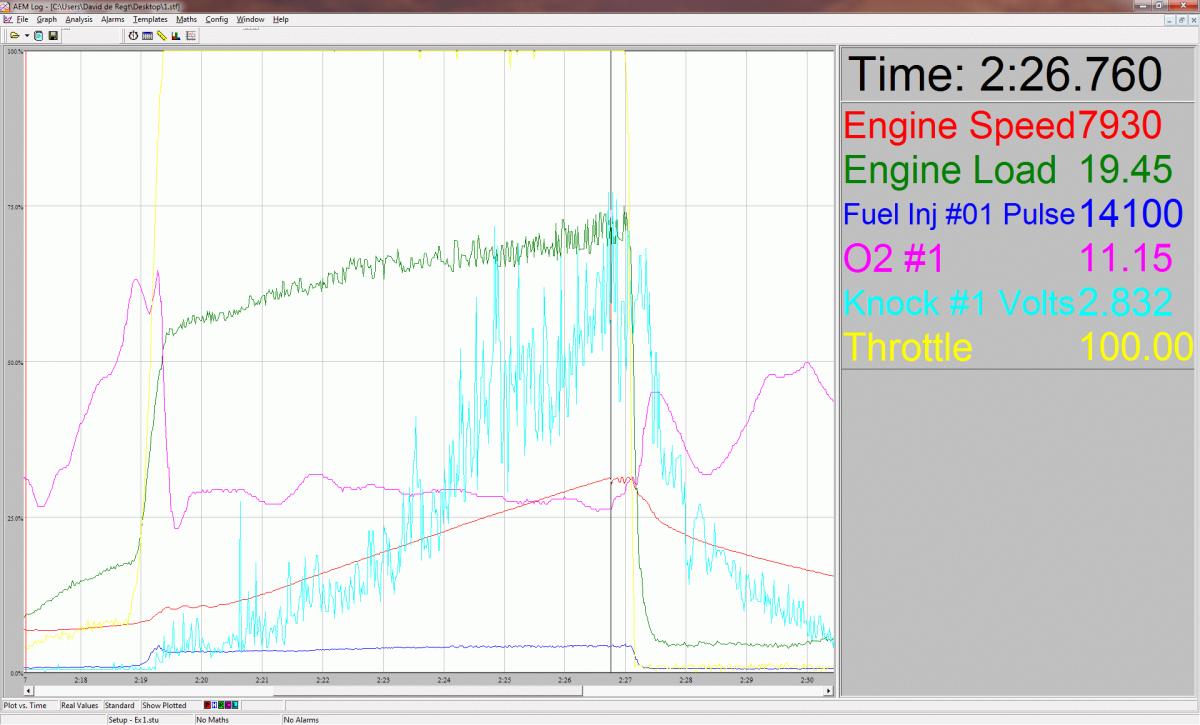Image resolution: width=1200 pixels, height=725 pixels.
Task: Click the gauge dial toolbar icon
Action: pyautogui.click(x=133, y=36)
